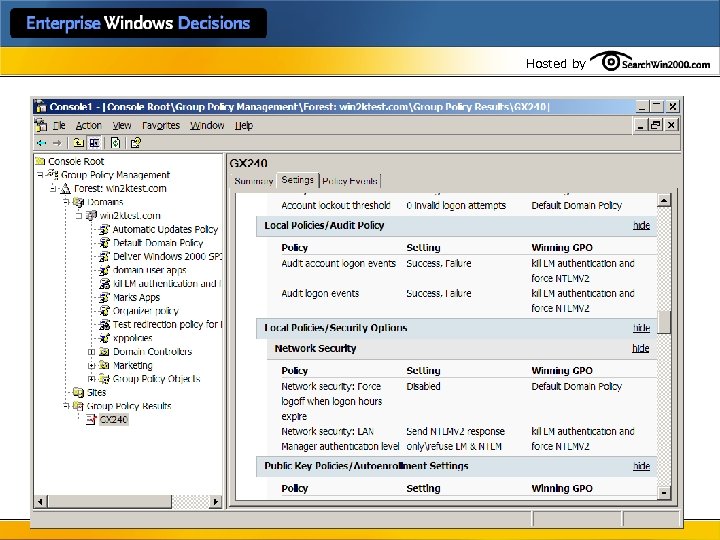Hide the Local Policies/Audit Policy section
This screenshot has height=540, width=720.
(x=641, y=225)
